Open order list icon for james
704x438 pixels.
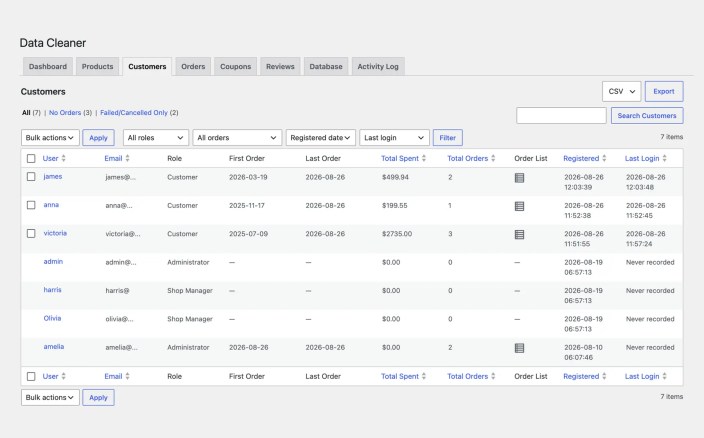(x=519, y=178)
